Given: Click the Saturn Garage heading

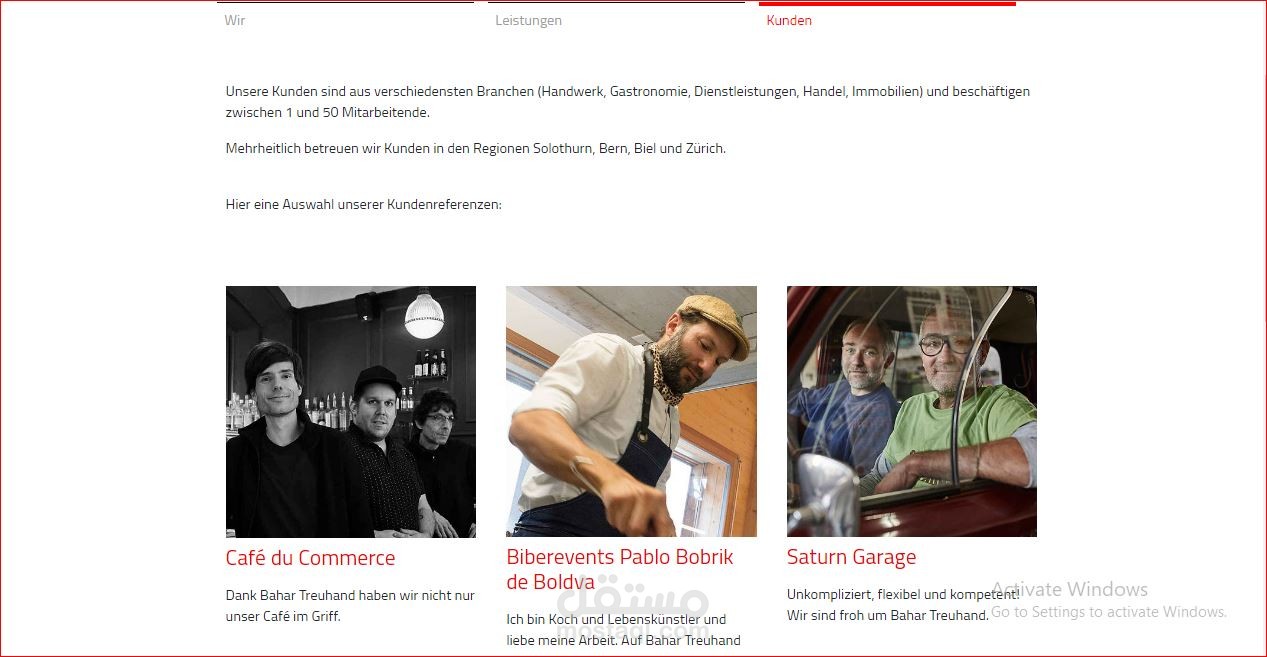Looking at the screenshot, I should [851, 557].
